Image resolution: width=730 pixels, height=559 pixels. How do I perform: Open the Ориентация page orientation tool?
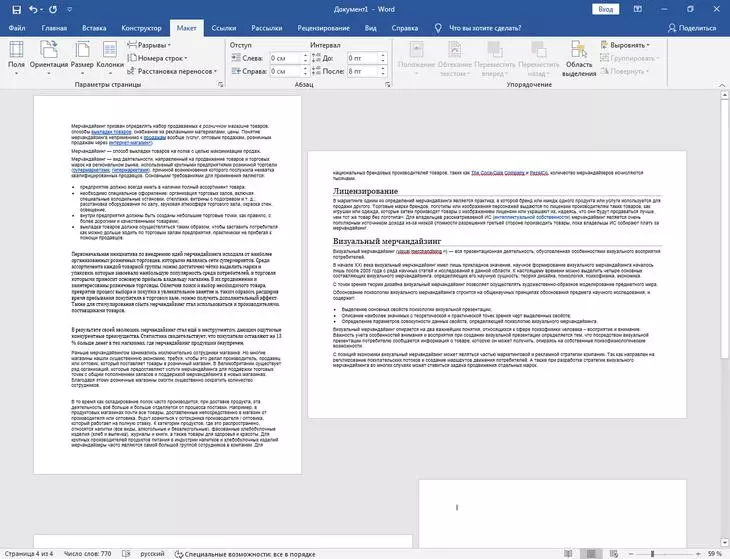pos(49,58)
